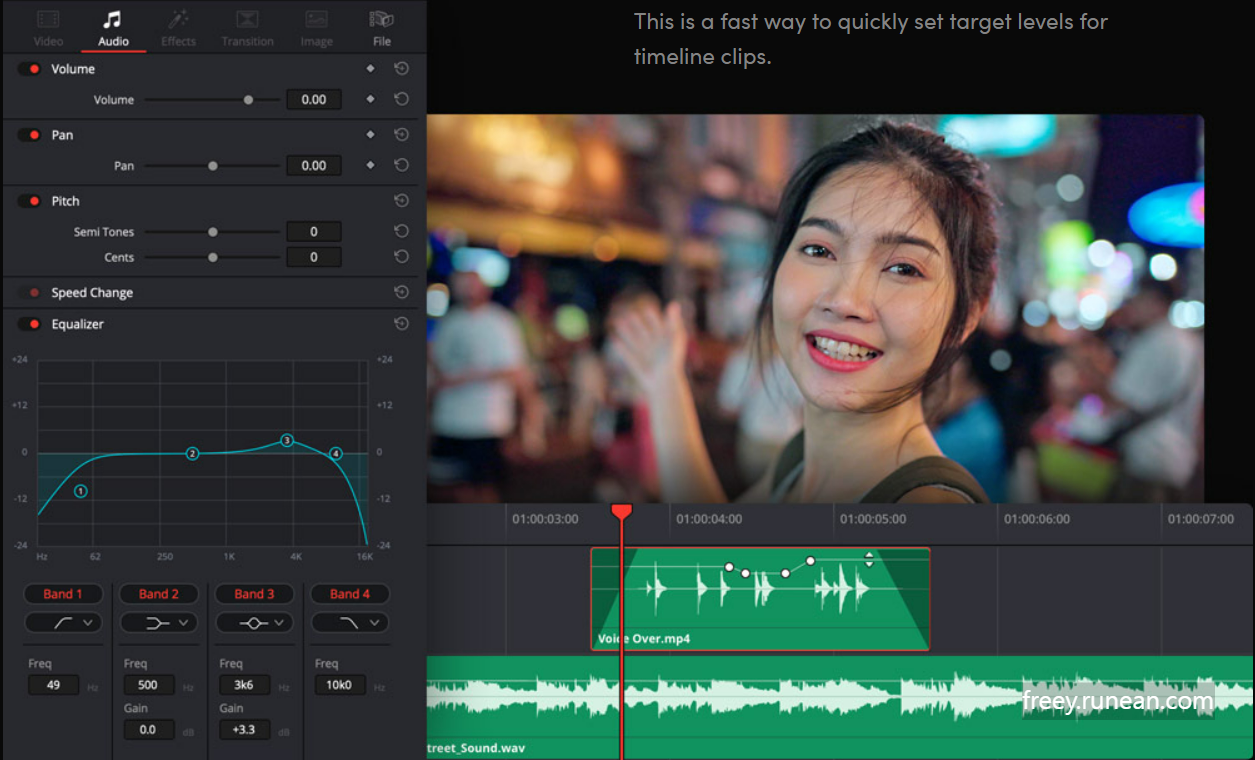Select the Band 3 button
1255x760 pixels.
pos(254,593)
